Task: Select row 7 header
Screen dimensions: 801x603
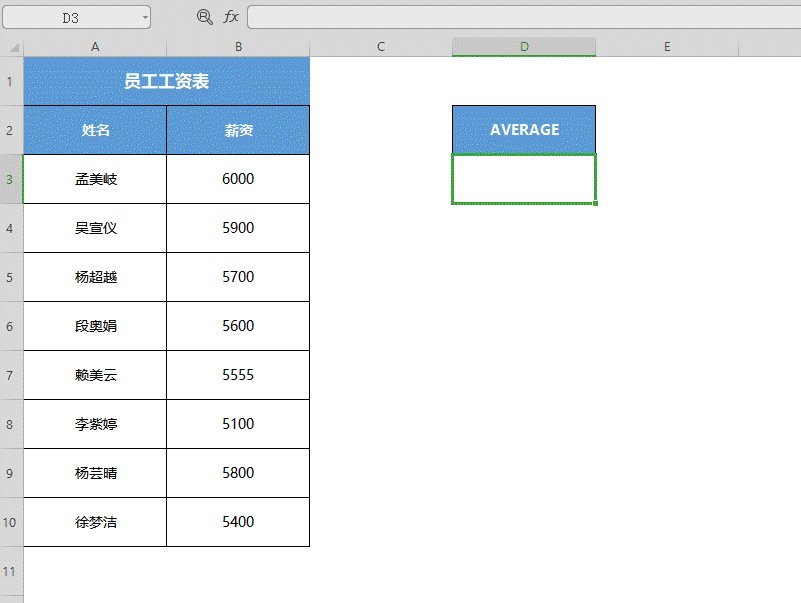Action: (x=10, y=376)
